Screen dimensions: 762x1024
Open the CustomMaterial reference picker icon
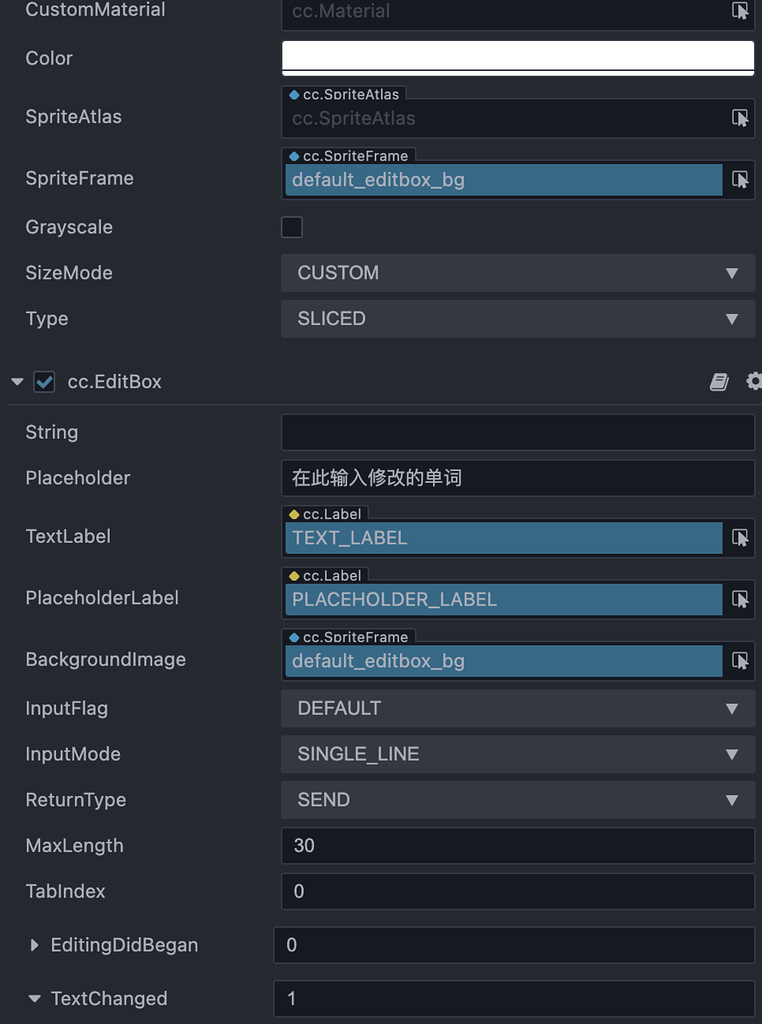739,11
